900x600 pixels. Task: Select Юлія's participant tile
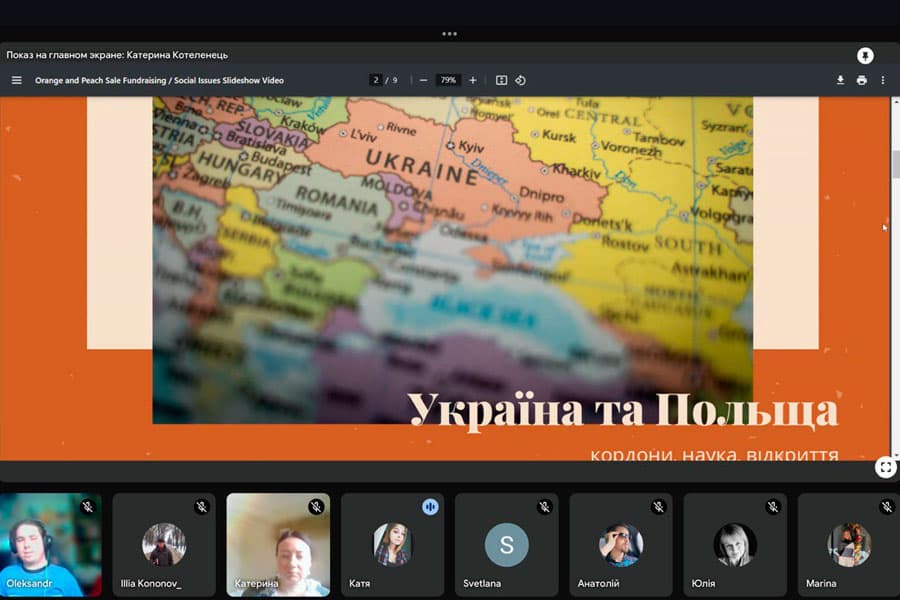tap(735, 545)
